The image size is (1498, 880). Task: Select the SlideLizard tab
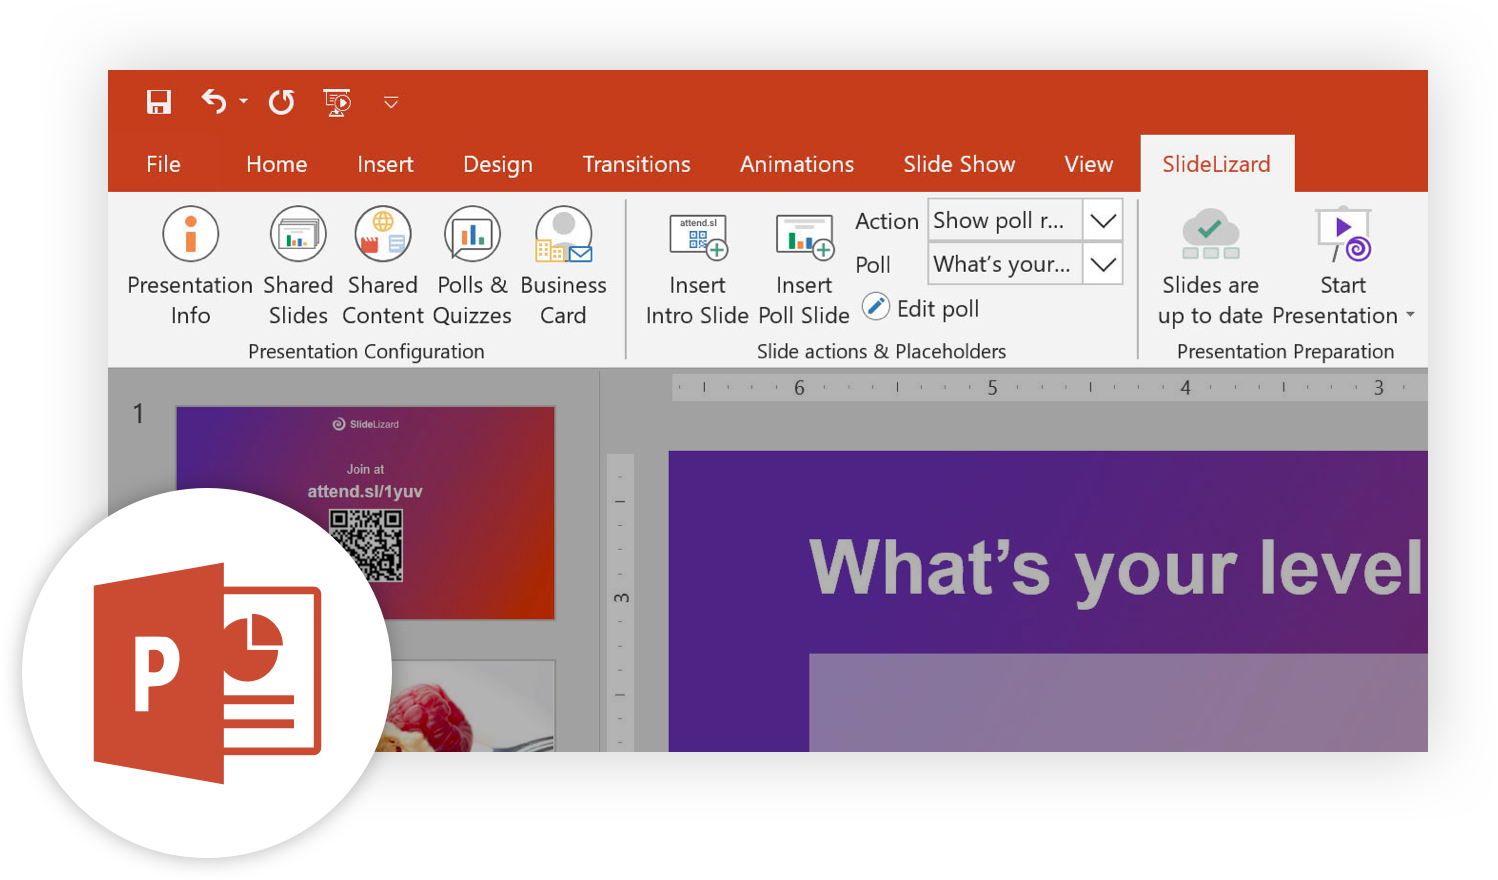pyautogui.click(x=1217, y=164)
